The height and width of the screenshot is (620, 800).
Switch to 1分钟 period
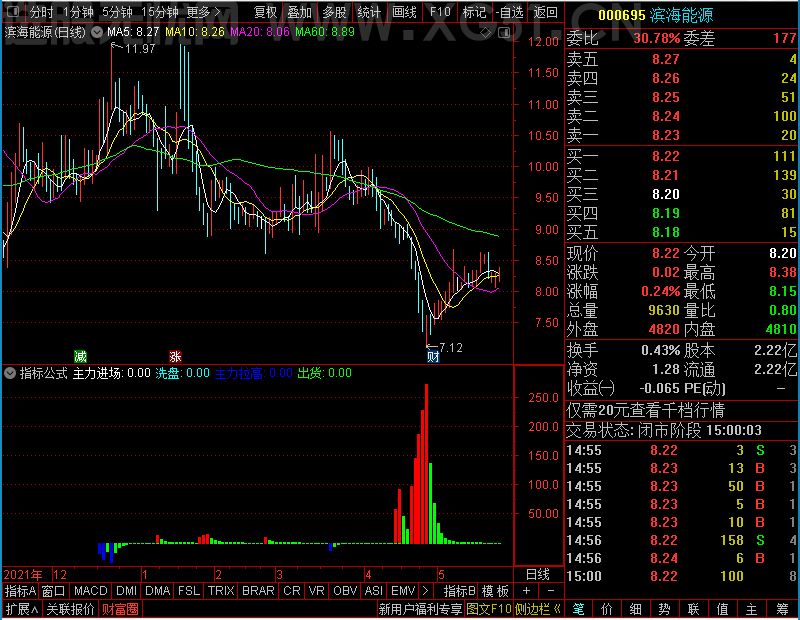[x=78, y=12]
